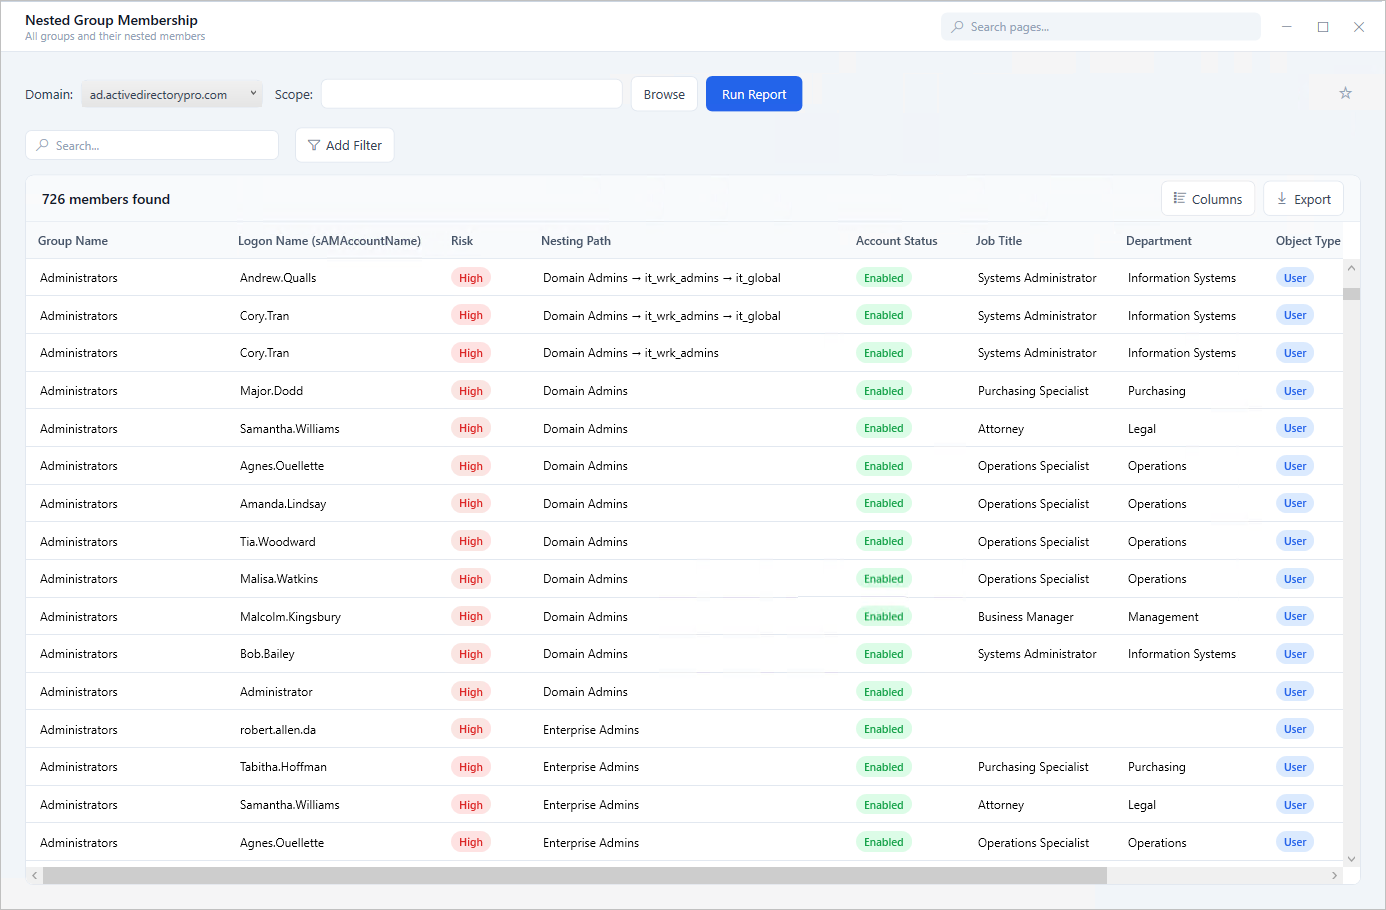Open the domain dropdown ad.activedirectorypro.com
The width and height of the screenshot is (1386, 910).
[172, 94]
